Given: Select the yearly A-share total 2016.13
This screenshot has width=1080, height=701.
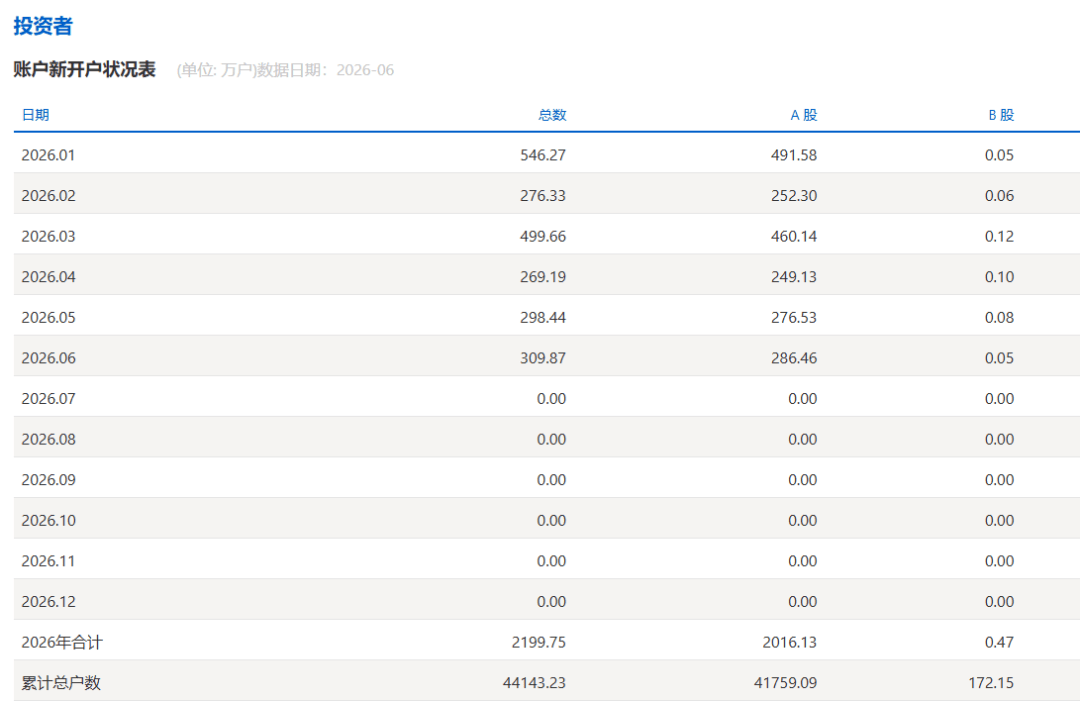Looking at the screenshot, I should (x=789, y=642).
